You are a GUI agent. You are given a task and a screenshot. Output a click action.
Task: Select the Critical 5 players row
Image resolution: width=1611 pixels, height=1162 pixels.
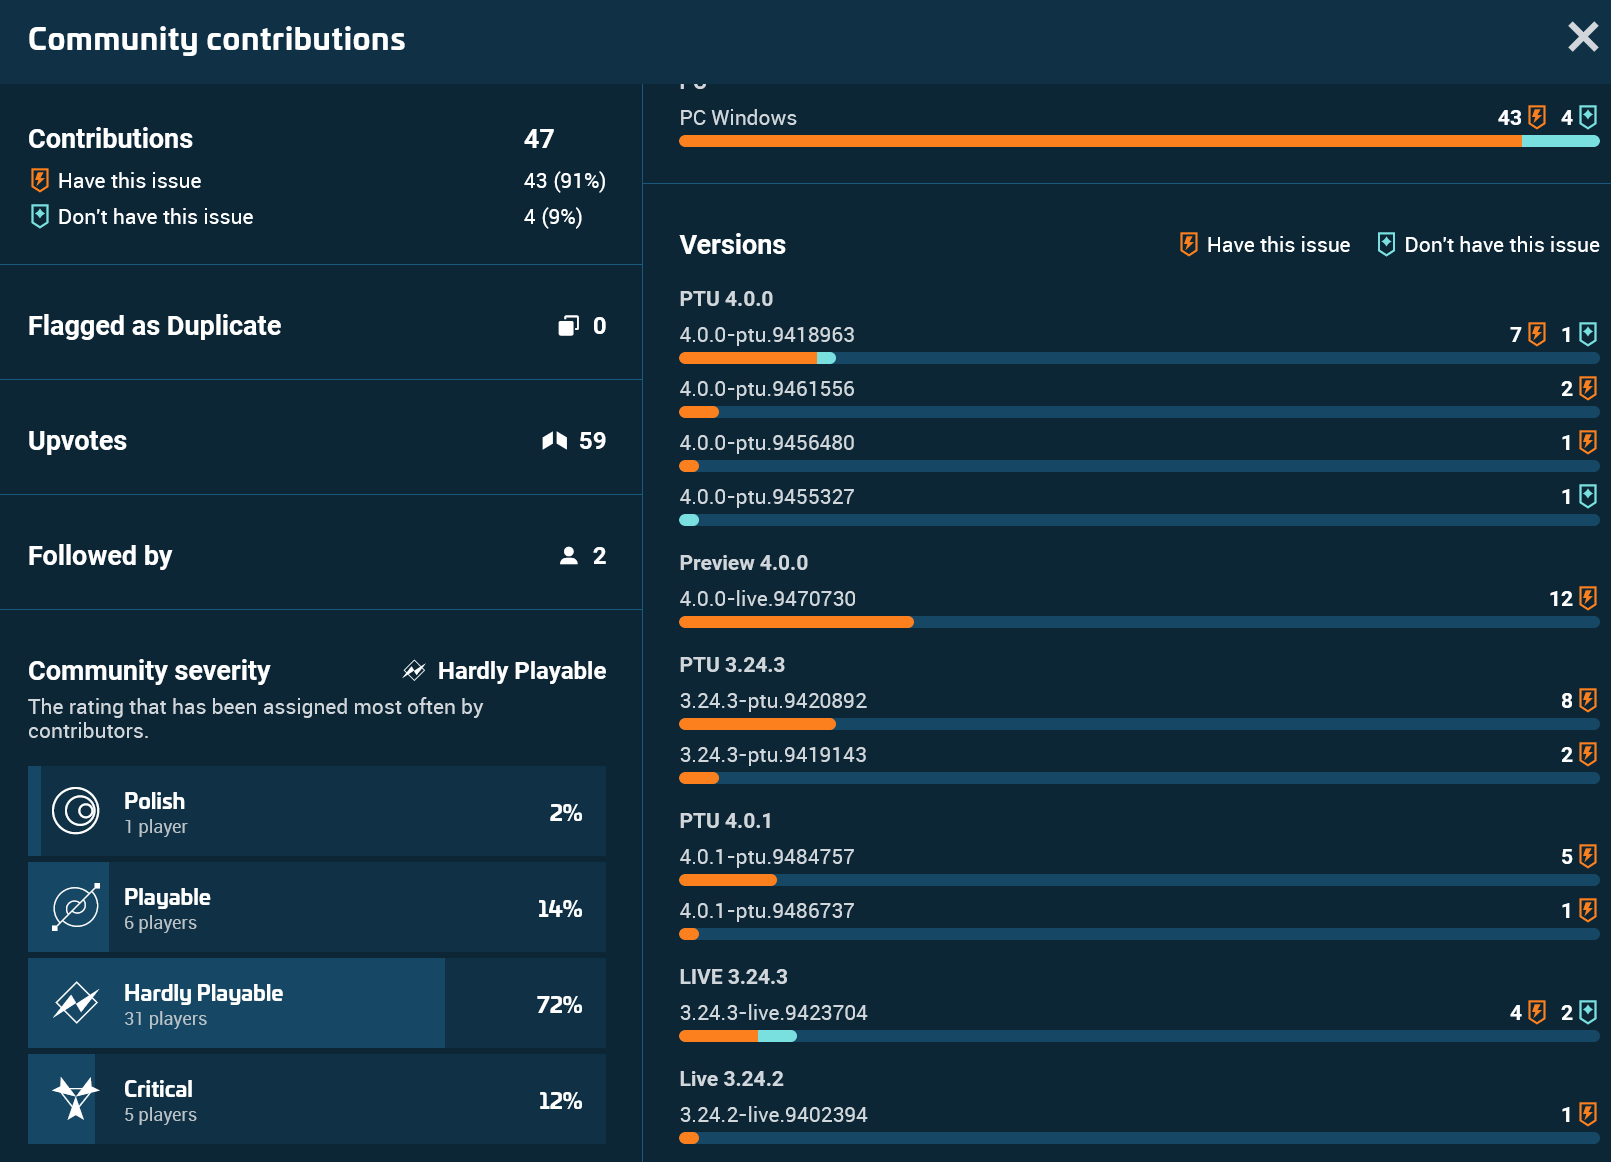pos(317,1099)
